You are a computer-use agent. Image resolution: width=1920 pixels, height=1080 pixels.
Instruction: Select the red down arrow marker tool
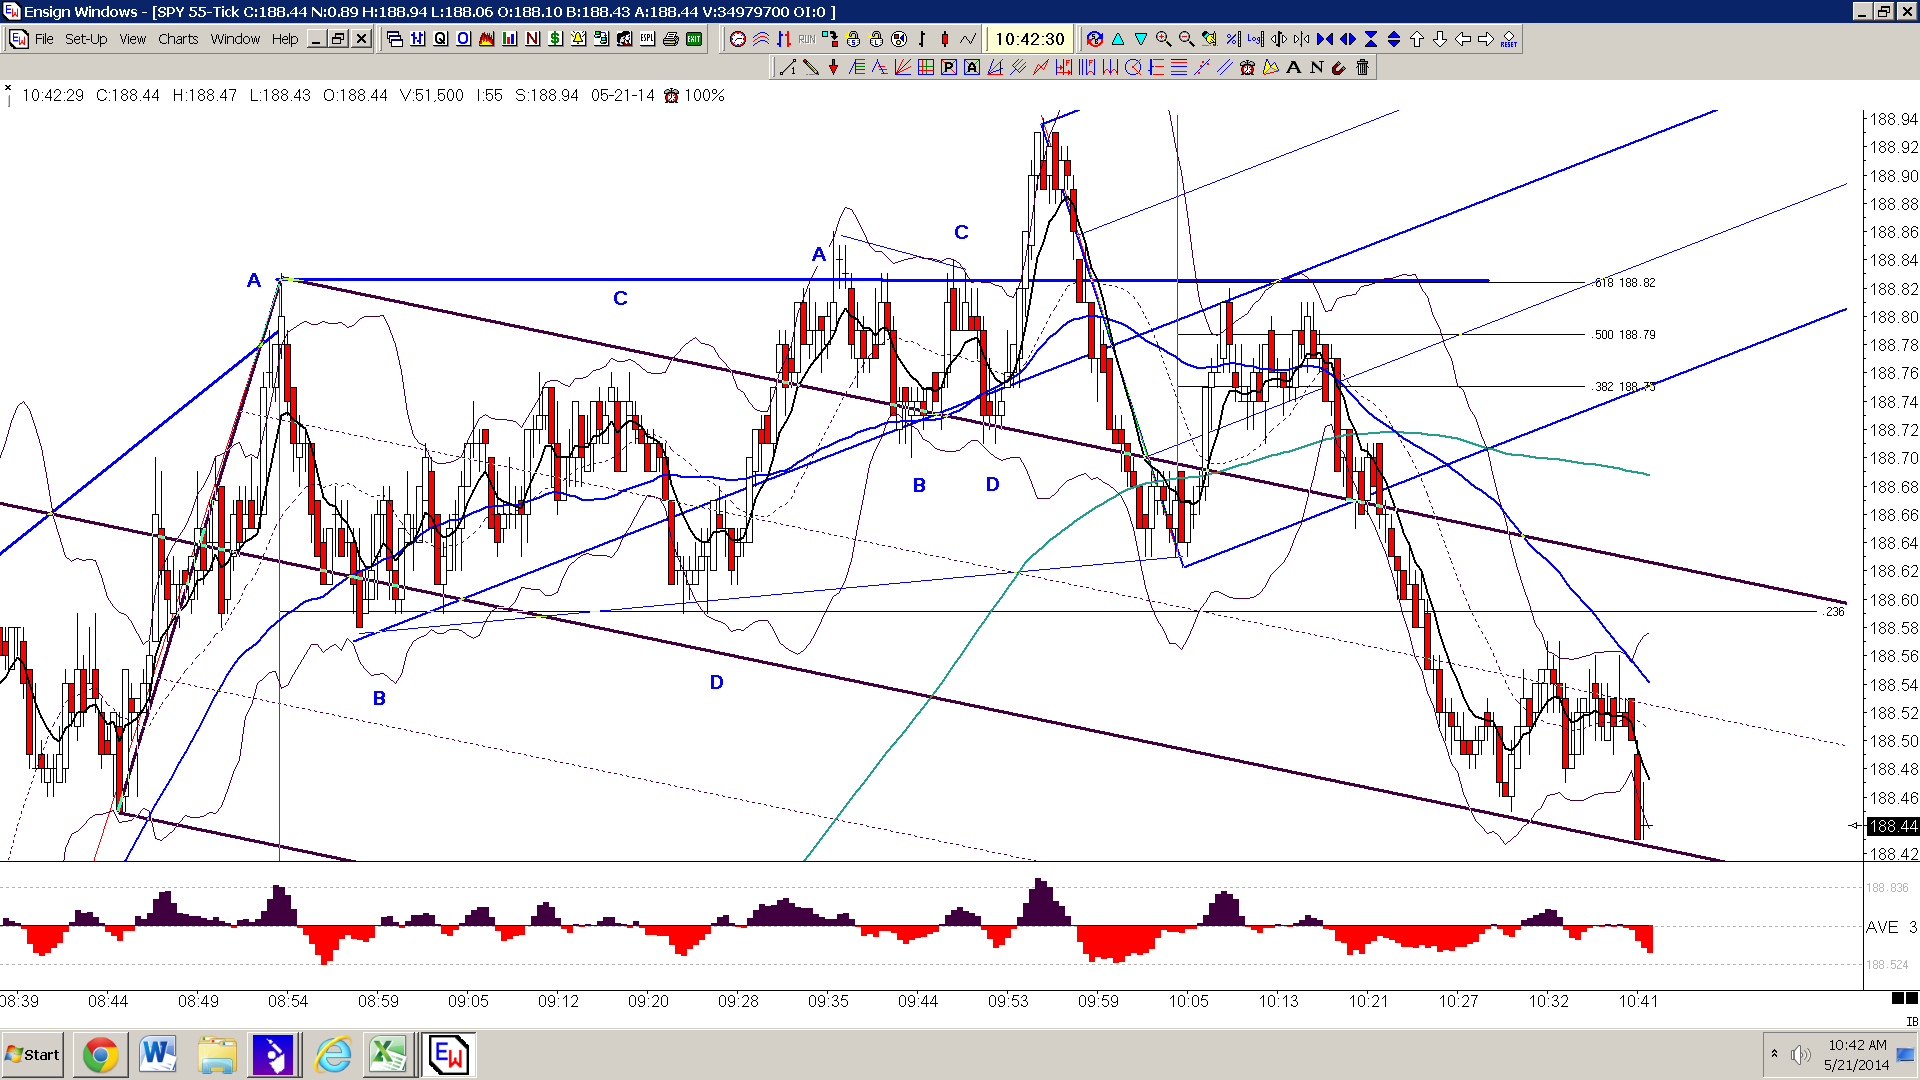tap(834, 67)
